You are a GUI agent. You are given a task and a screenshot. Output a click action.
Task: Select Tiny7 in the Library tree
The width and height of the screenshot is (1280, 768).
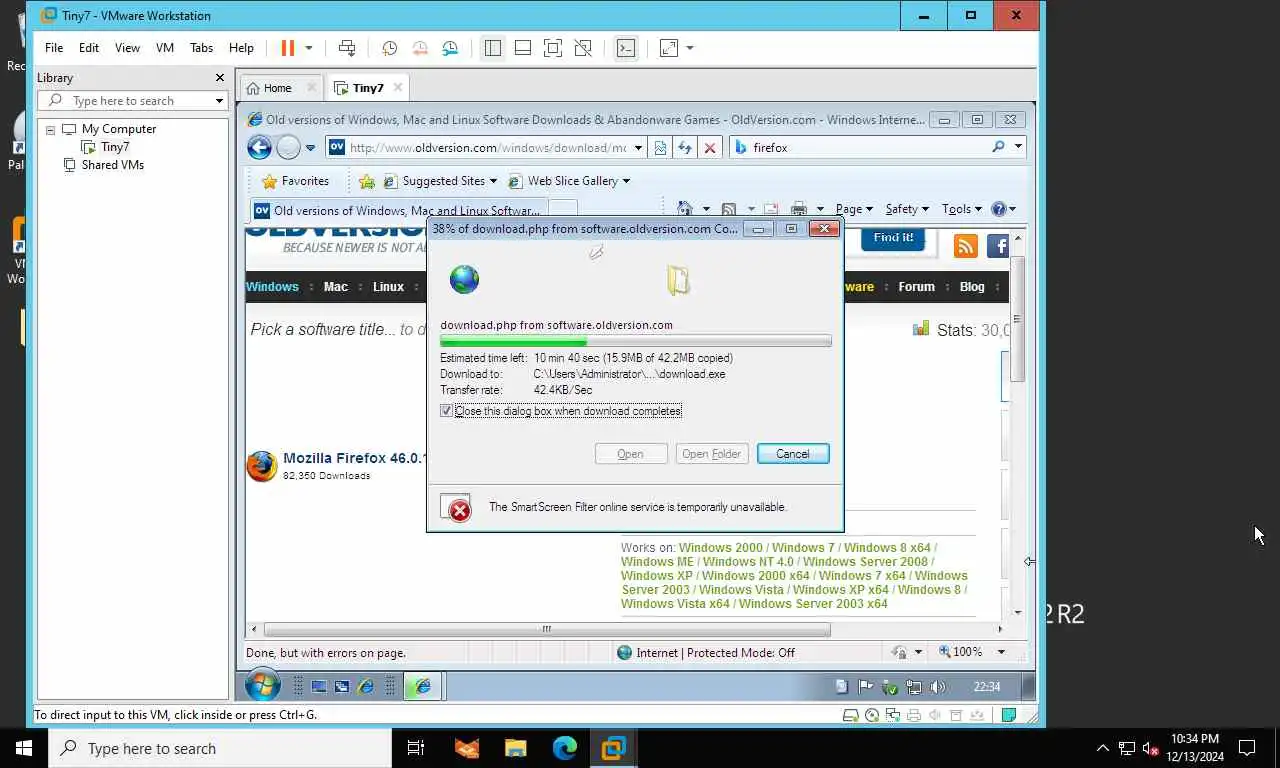[x=115, y=147]
